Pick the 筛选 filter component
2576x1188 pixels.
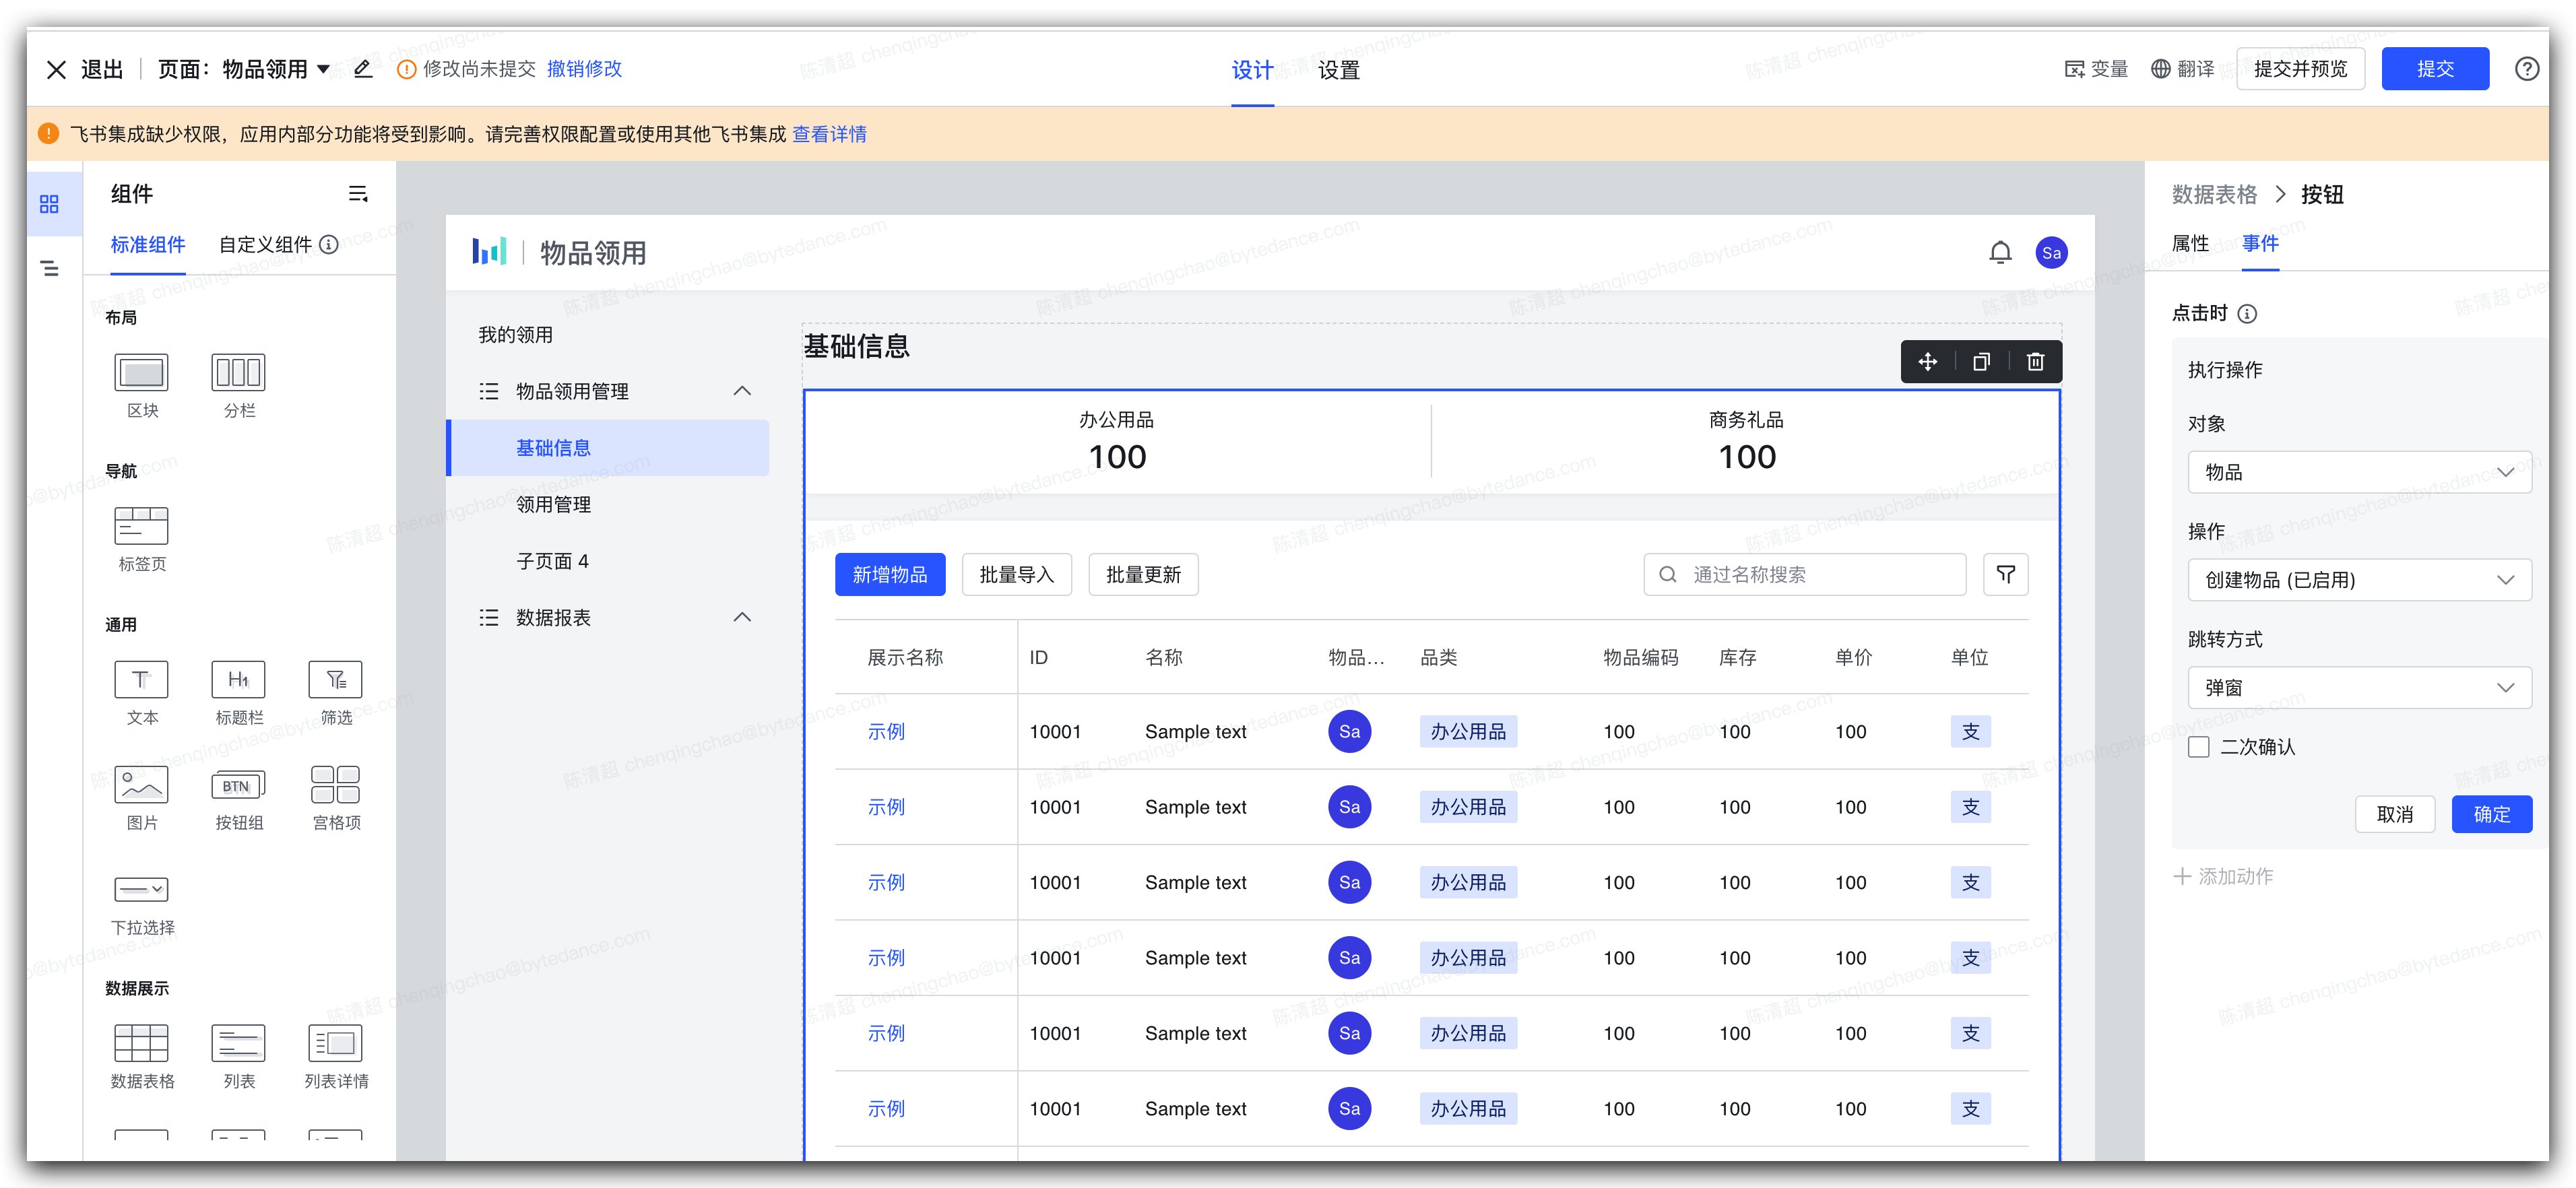pyautogui.click(x=336, y=693)
